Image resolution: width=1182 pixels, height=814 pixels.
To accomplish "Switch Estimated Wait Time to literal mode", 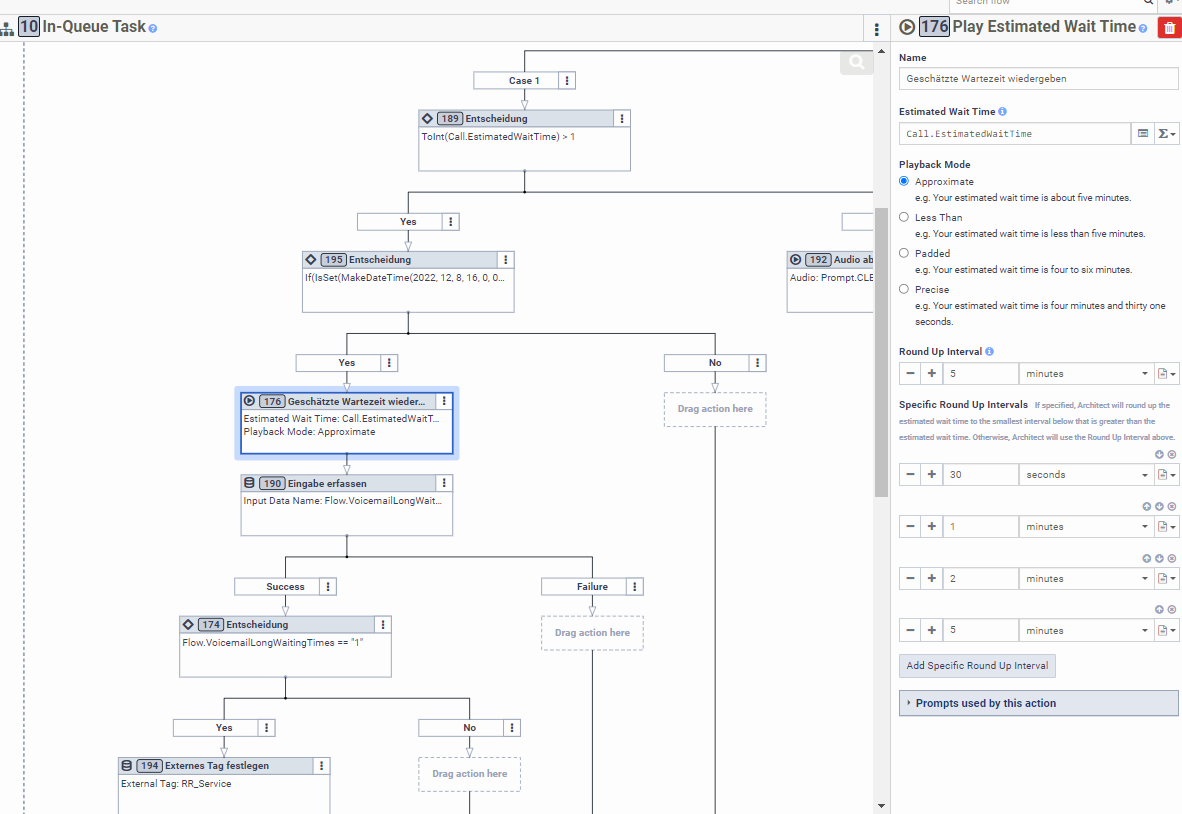I will click(1143, 133).
